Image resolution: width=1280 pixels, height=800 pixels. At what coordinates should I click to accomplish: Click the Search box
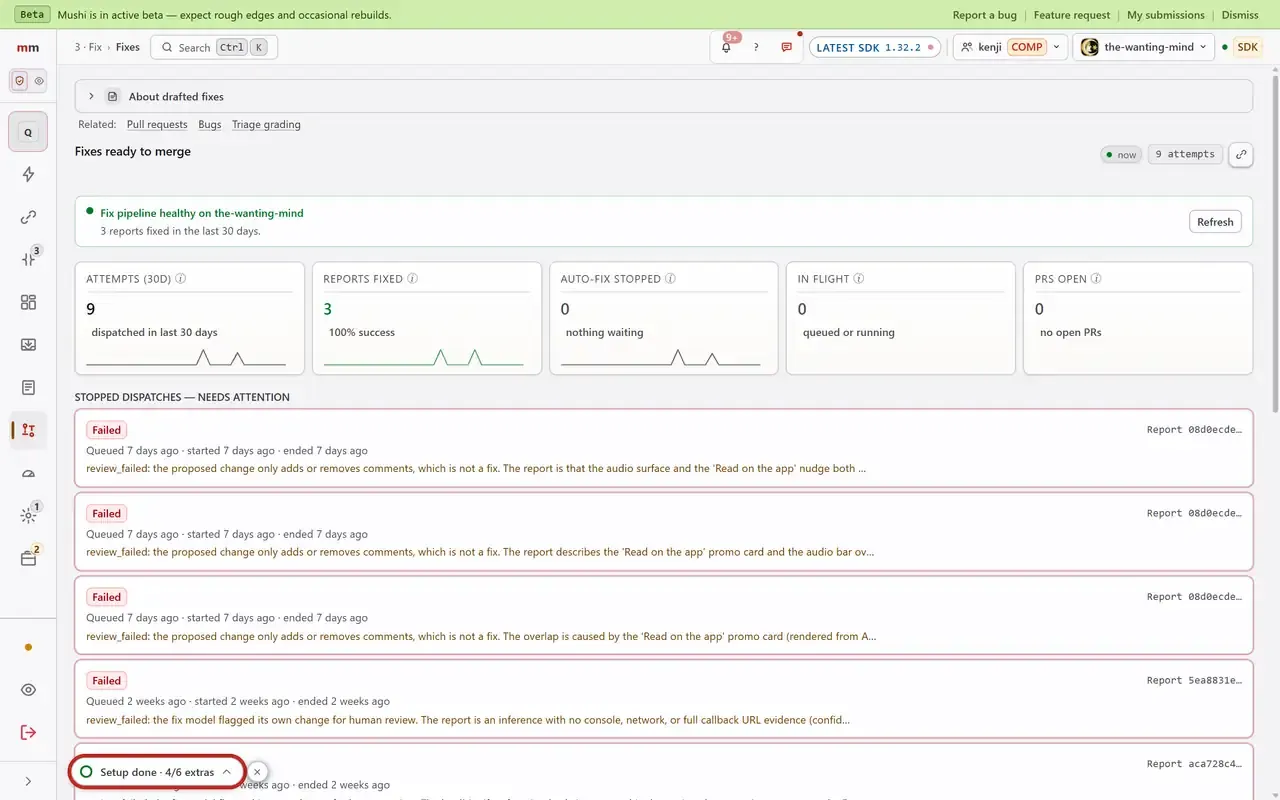click(214, 47)
